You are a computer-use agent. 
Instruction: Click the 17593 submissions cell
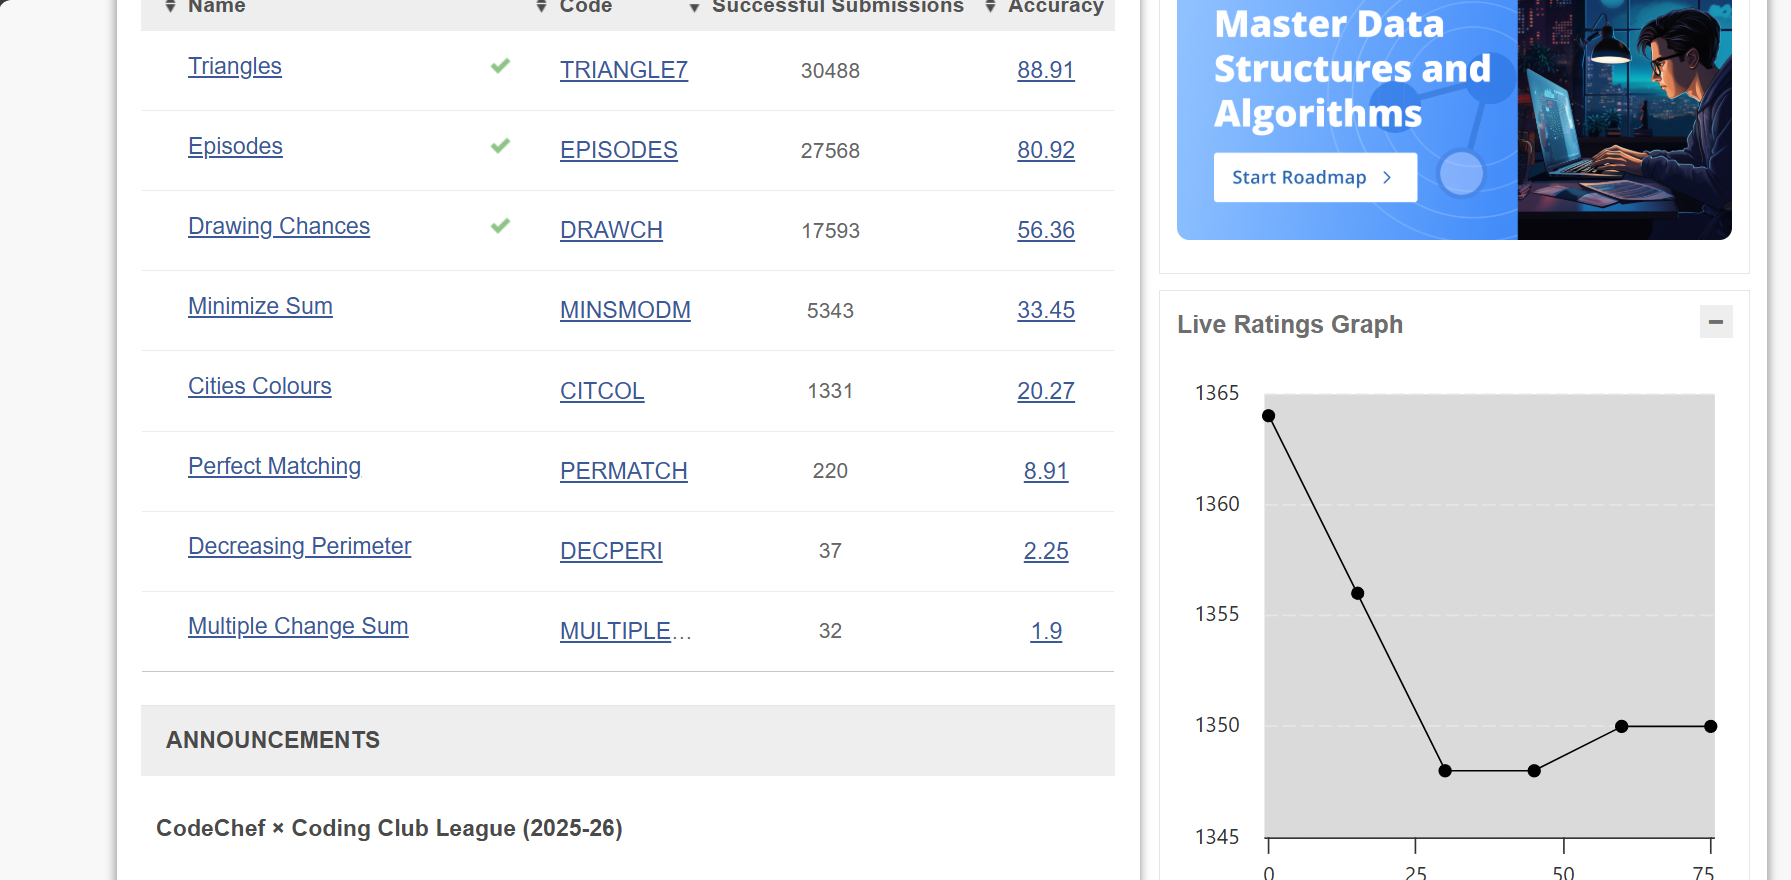pos(830,230)
